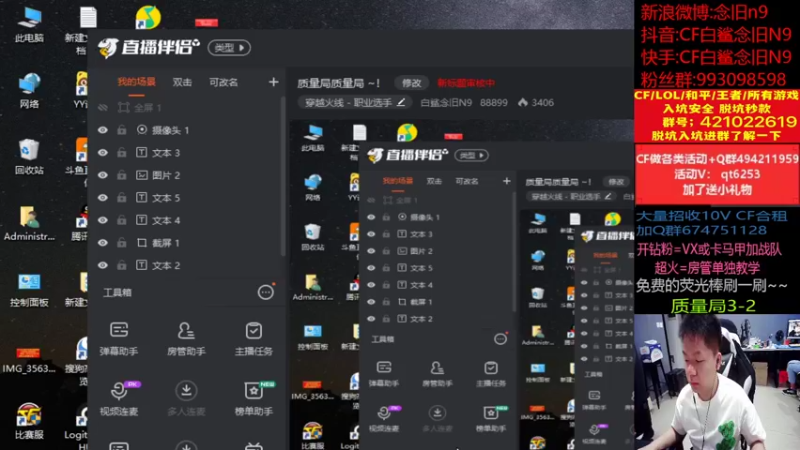800x450 pixels.
Task: Toggle lock on 图片 2 layer
Action: (121, 175)
